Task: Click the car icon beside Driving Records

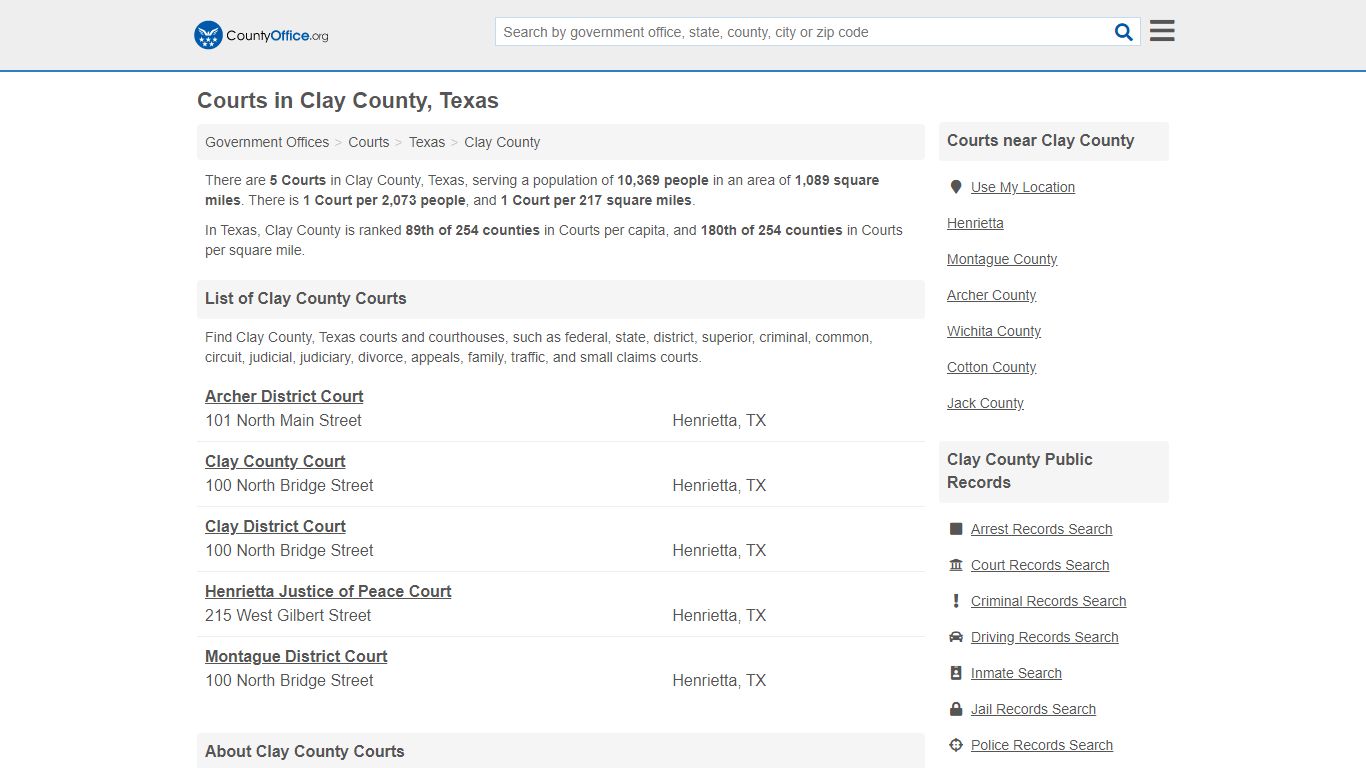Action: (x=955, y=637)
